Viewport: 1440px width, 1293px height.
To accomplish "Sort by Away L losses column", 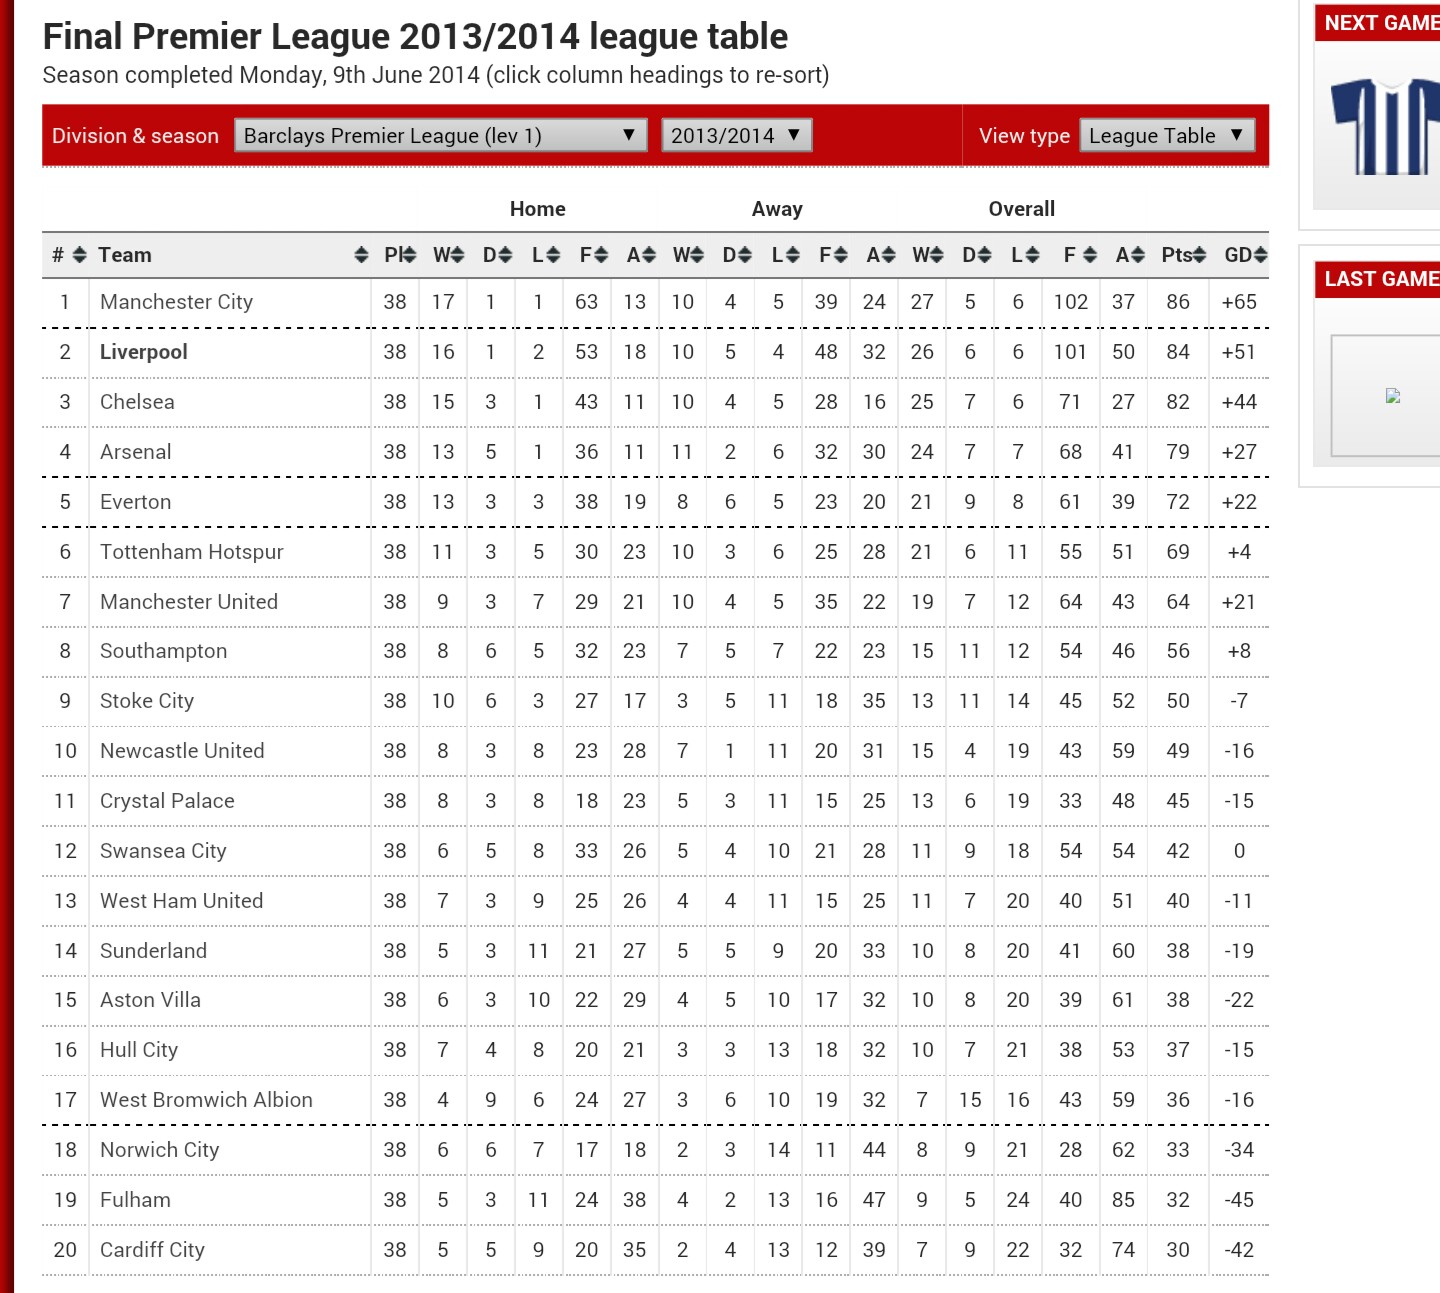I will pos(785,255).
